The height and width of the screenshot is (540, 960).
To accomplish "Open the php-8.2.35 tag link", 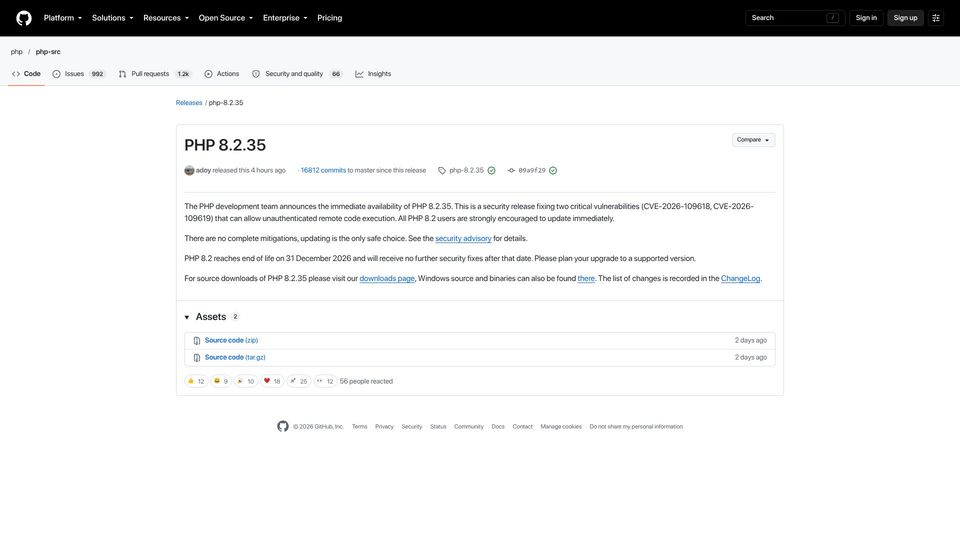I will (467, 170).
